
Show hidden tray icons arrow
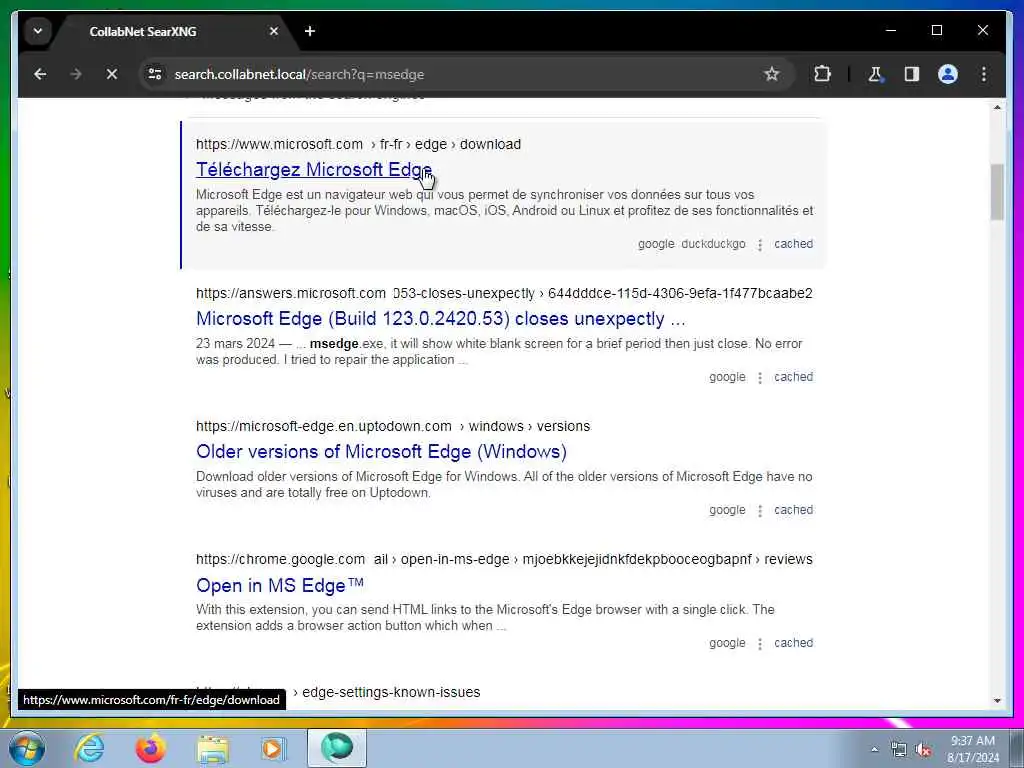[x=874, y=749]
